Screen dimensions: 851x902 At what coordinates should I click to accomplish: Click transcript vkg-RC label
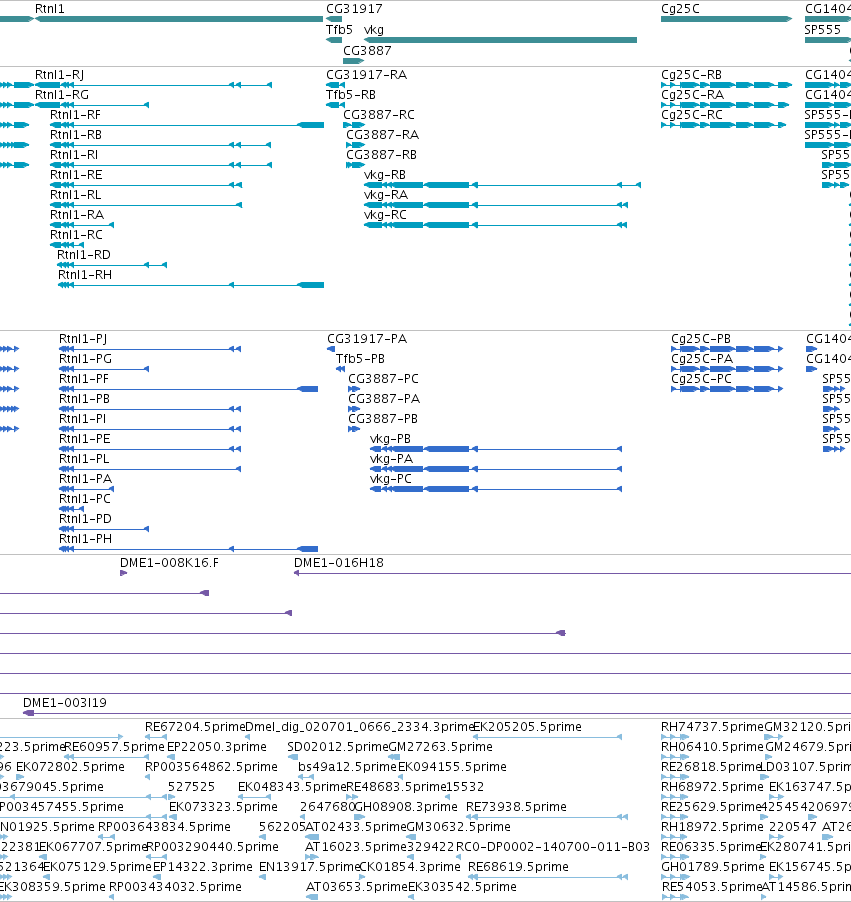pos(386,215)
